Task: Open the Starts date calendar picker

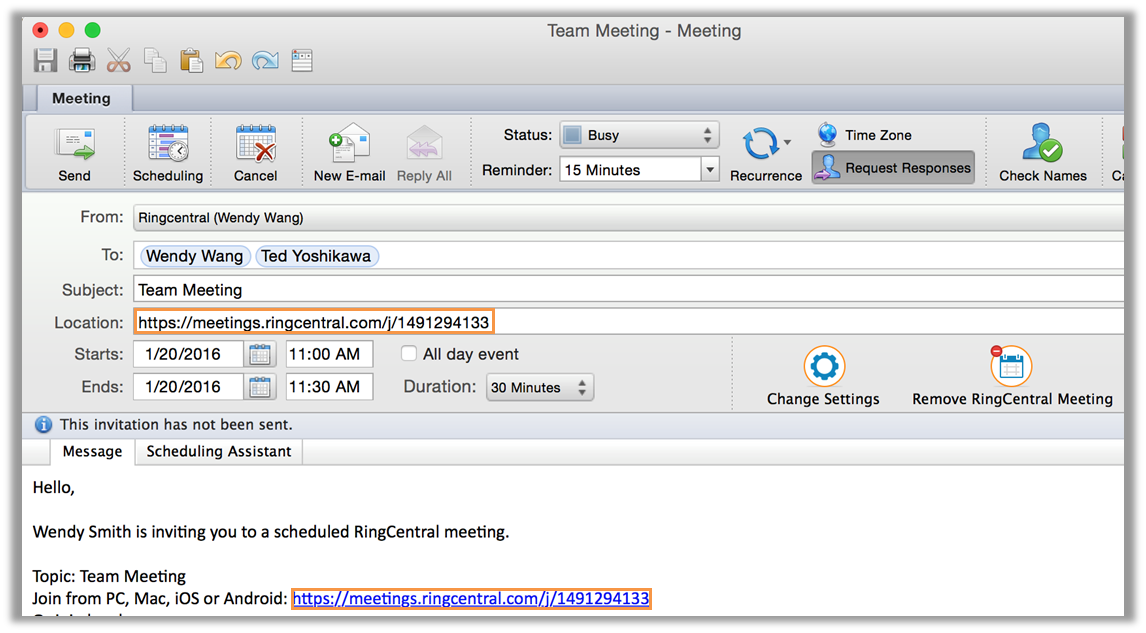Action: (259, 355)
